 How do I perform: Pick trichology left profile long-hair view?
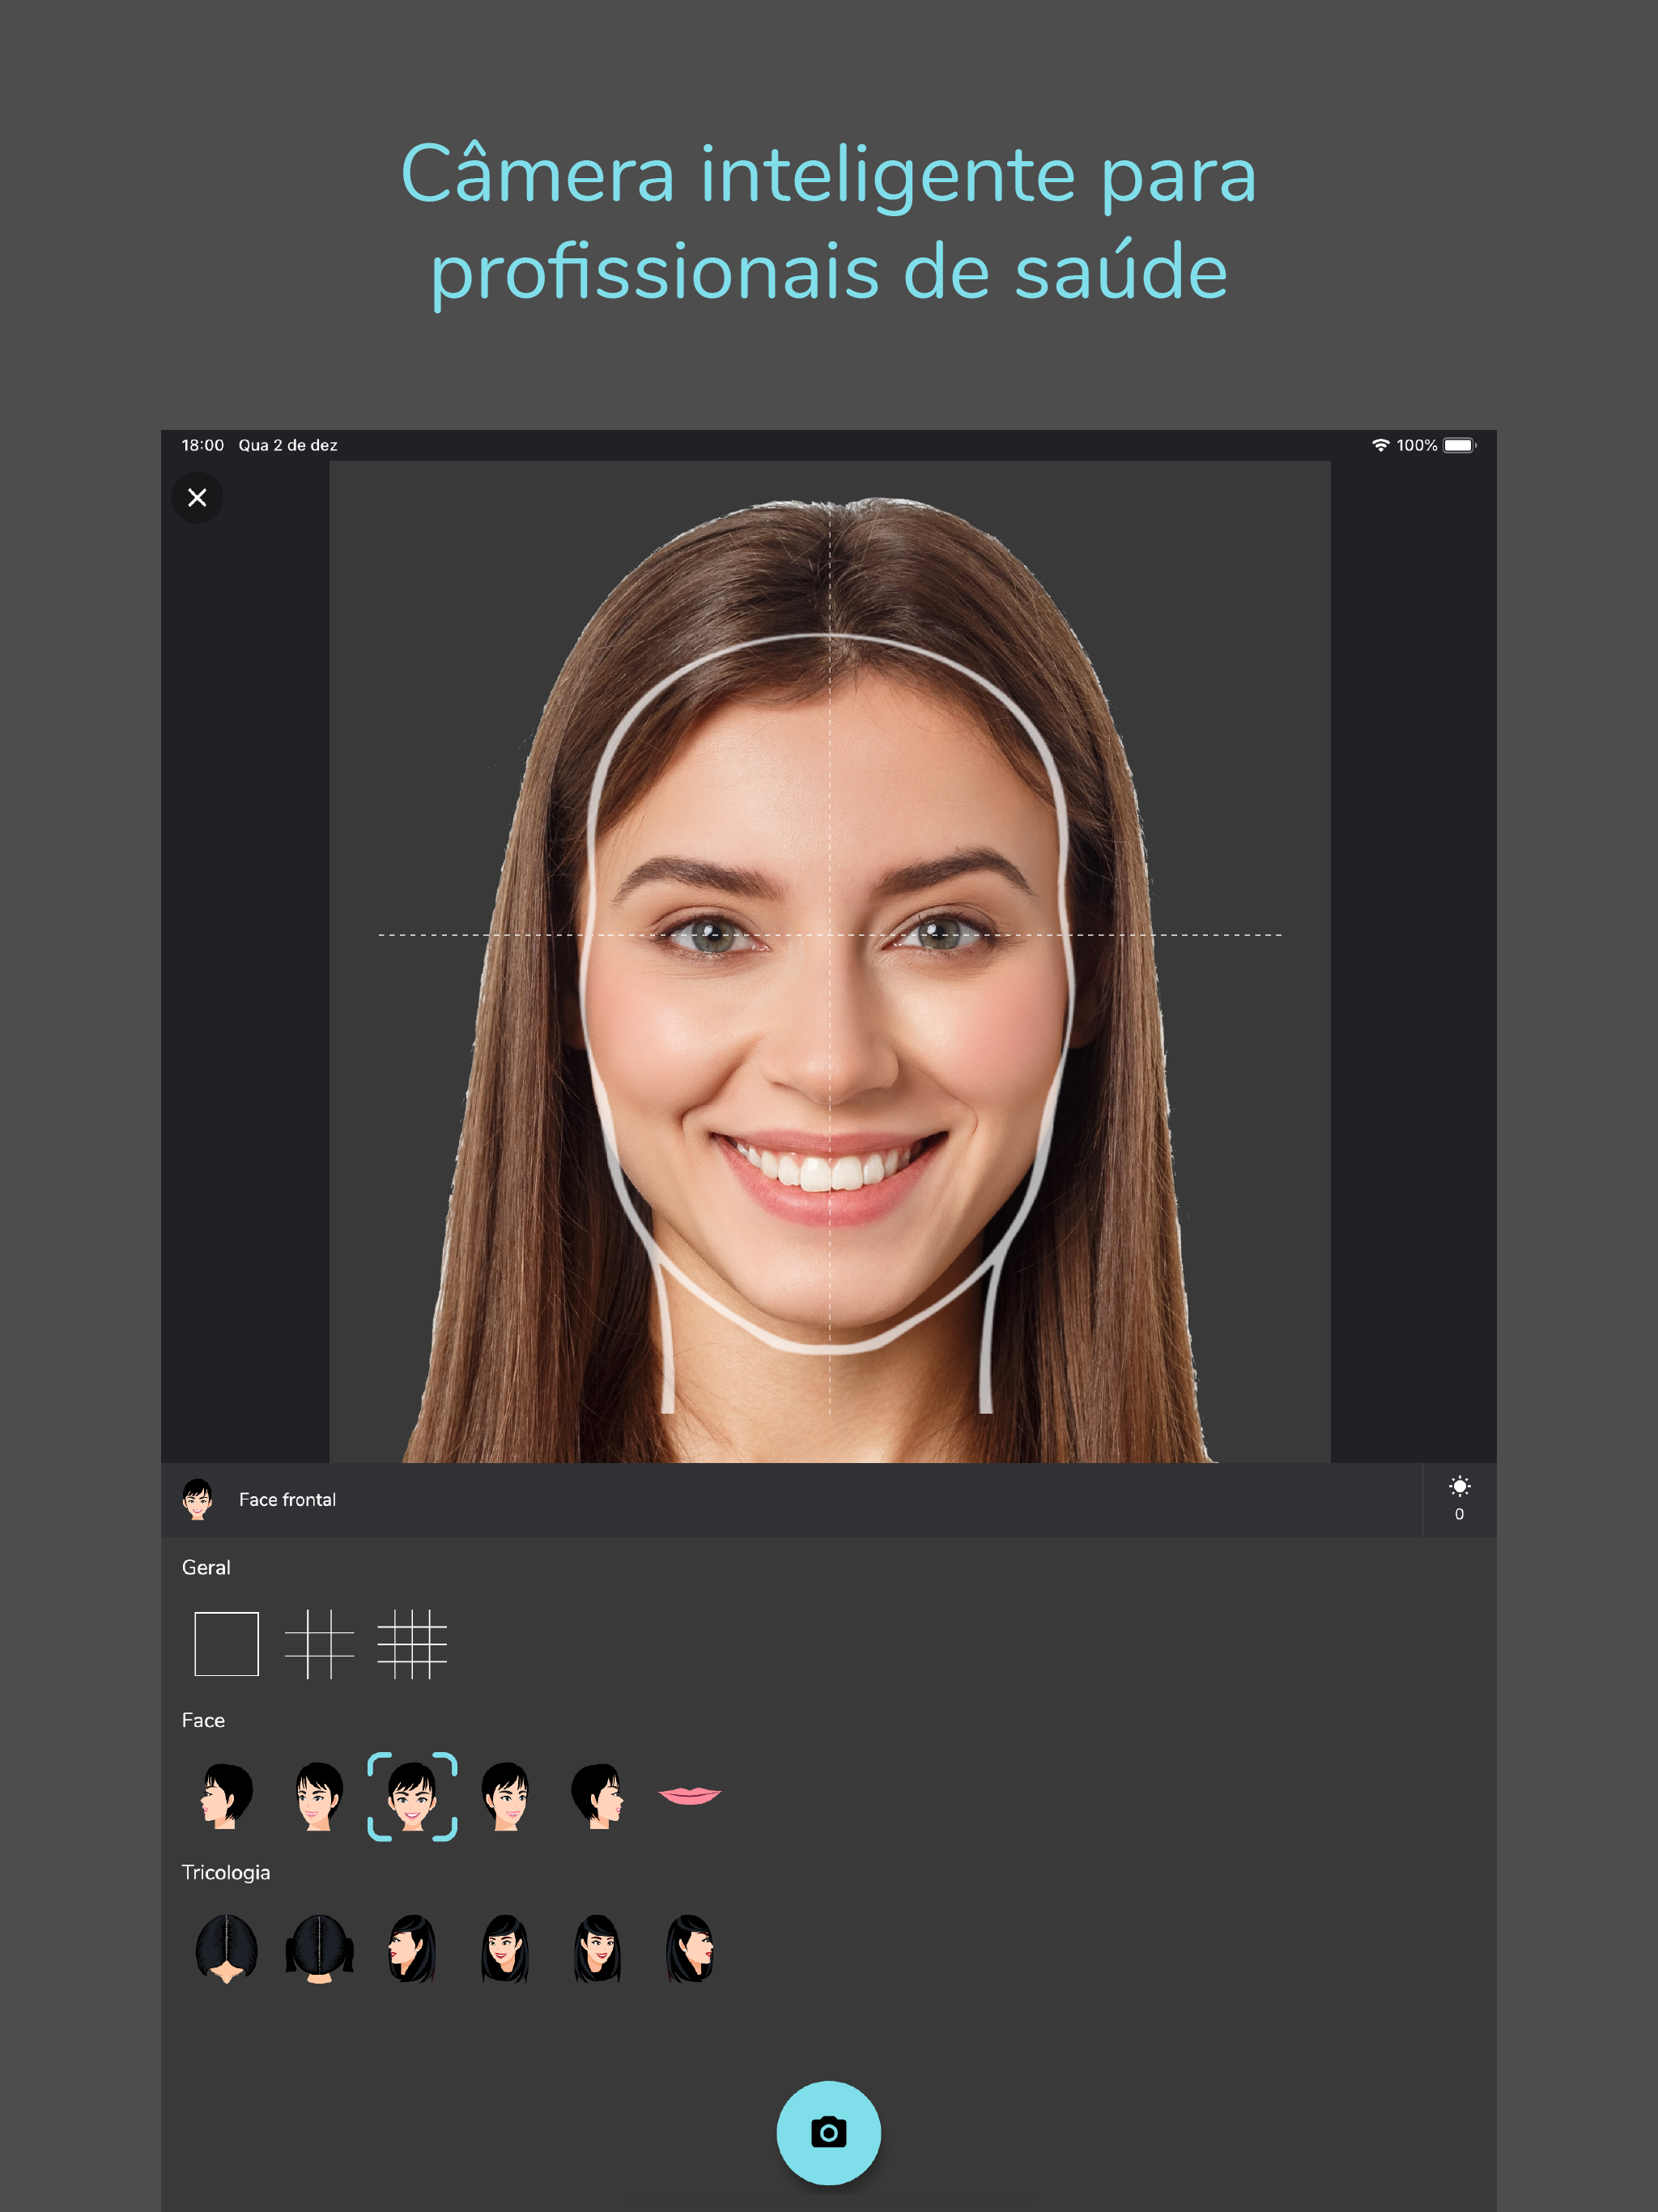pos(412,1948)
